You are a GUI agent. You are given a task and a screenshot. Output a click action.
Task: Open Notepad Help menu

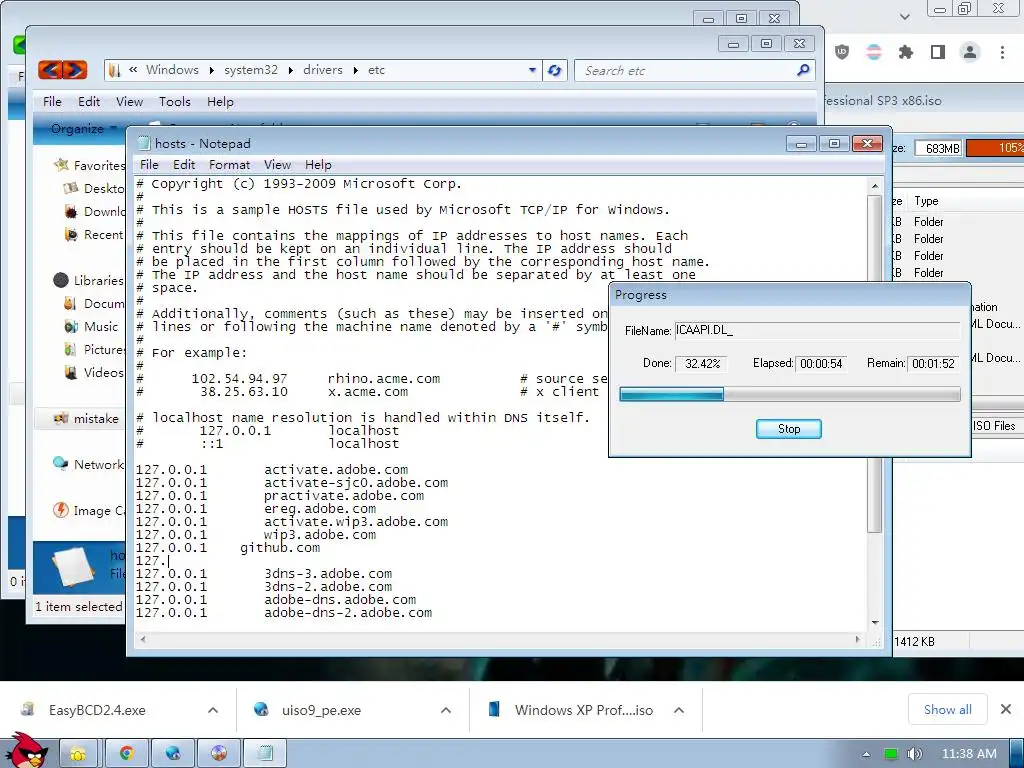tap(318, 165)
